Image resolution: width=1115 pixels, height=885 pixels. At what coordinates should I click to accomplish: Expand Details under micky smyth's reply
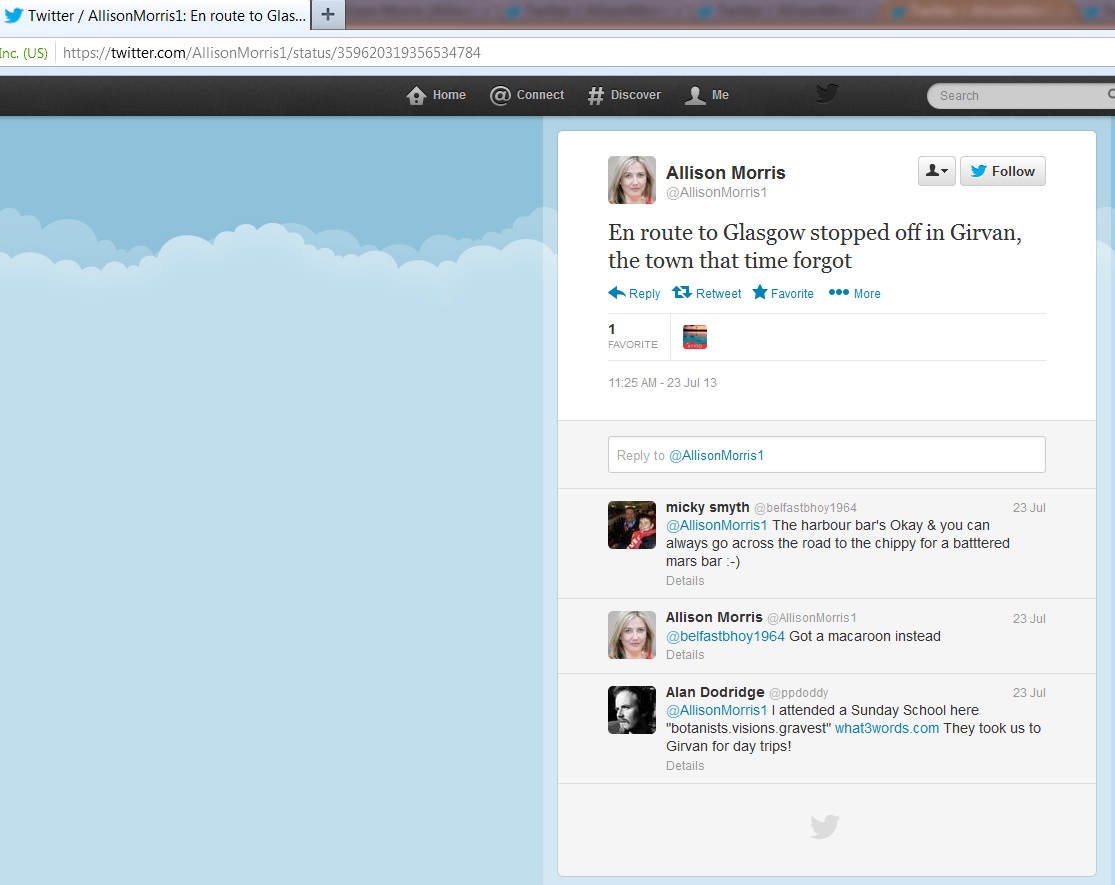pyautogui.click(x=685, y=581)
